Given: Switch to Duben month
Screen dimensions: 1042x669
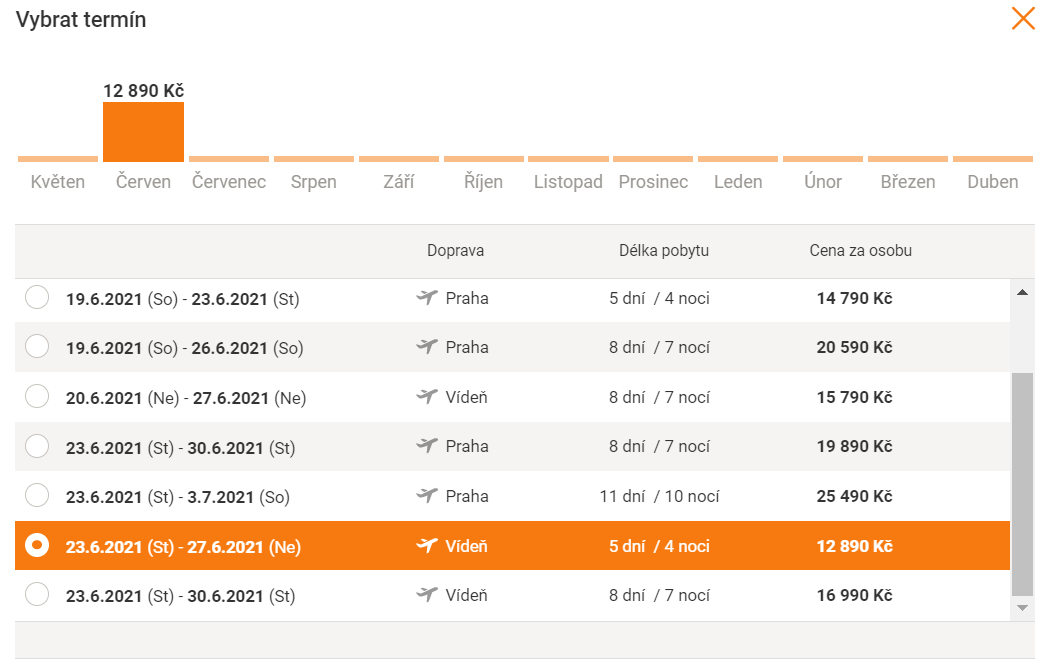Looking at the screenshot, I should (993, 181).
